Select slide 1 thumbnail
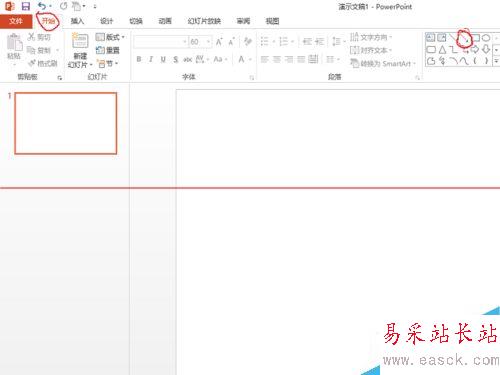500x375 pixels. [66, 123]
